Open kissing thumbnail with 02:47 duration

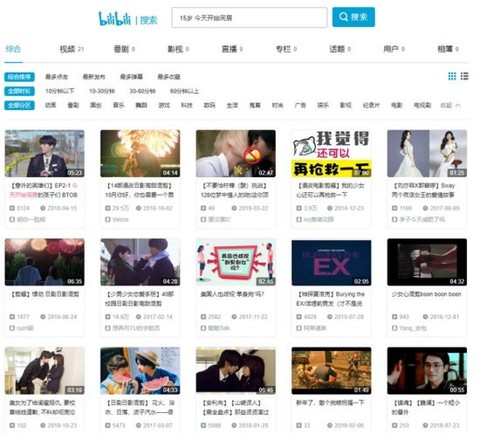[x=236, y=153]
